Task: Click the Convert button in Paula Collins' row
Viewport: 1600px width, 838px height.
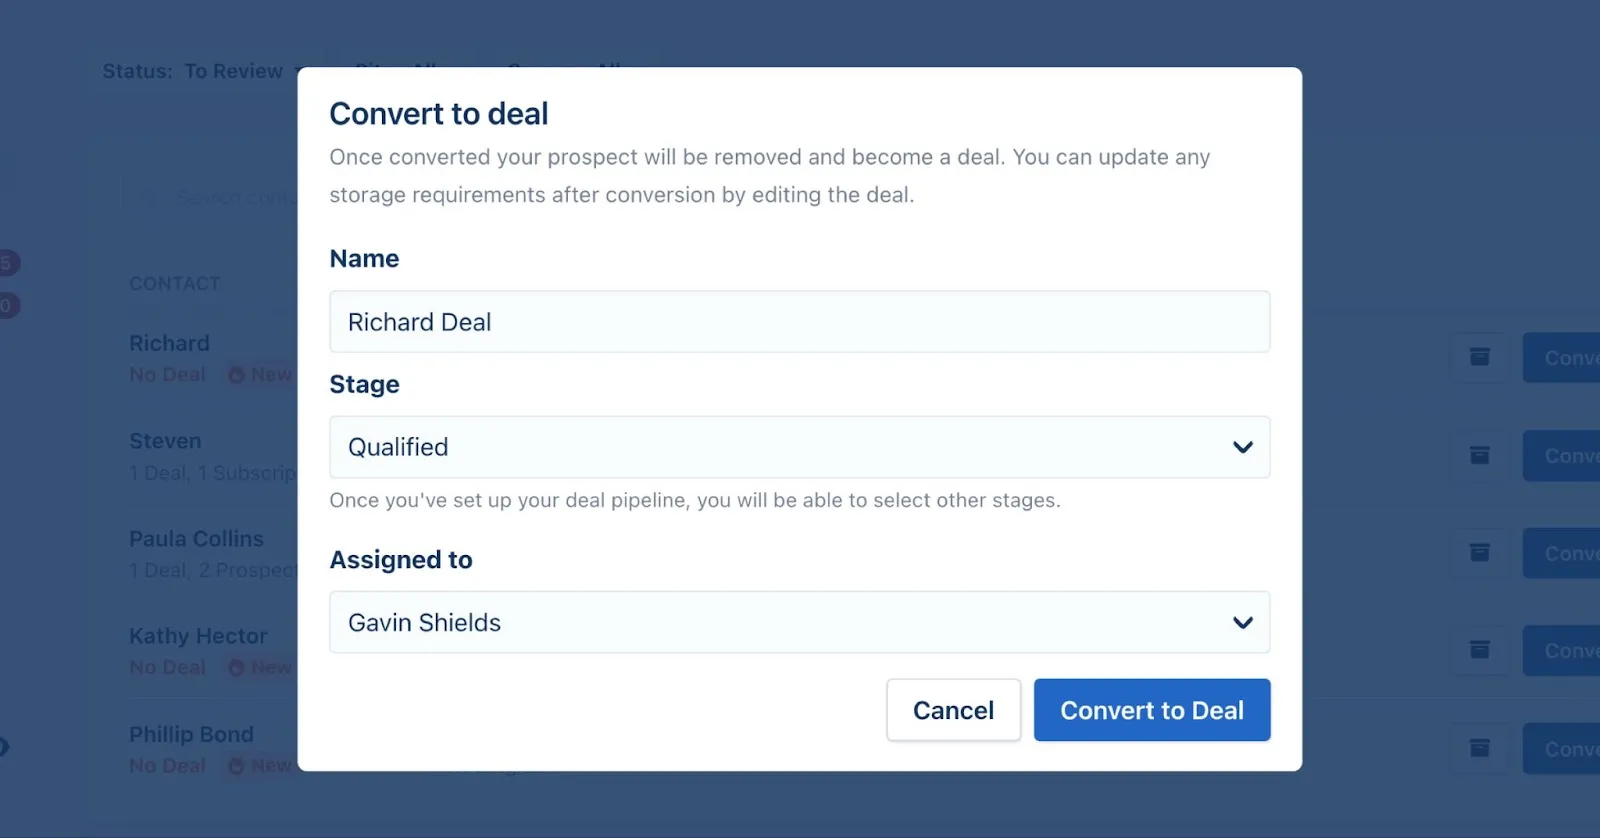Action: pyautogui.click(x=1561, y=552)
